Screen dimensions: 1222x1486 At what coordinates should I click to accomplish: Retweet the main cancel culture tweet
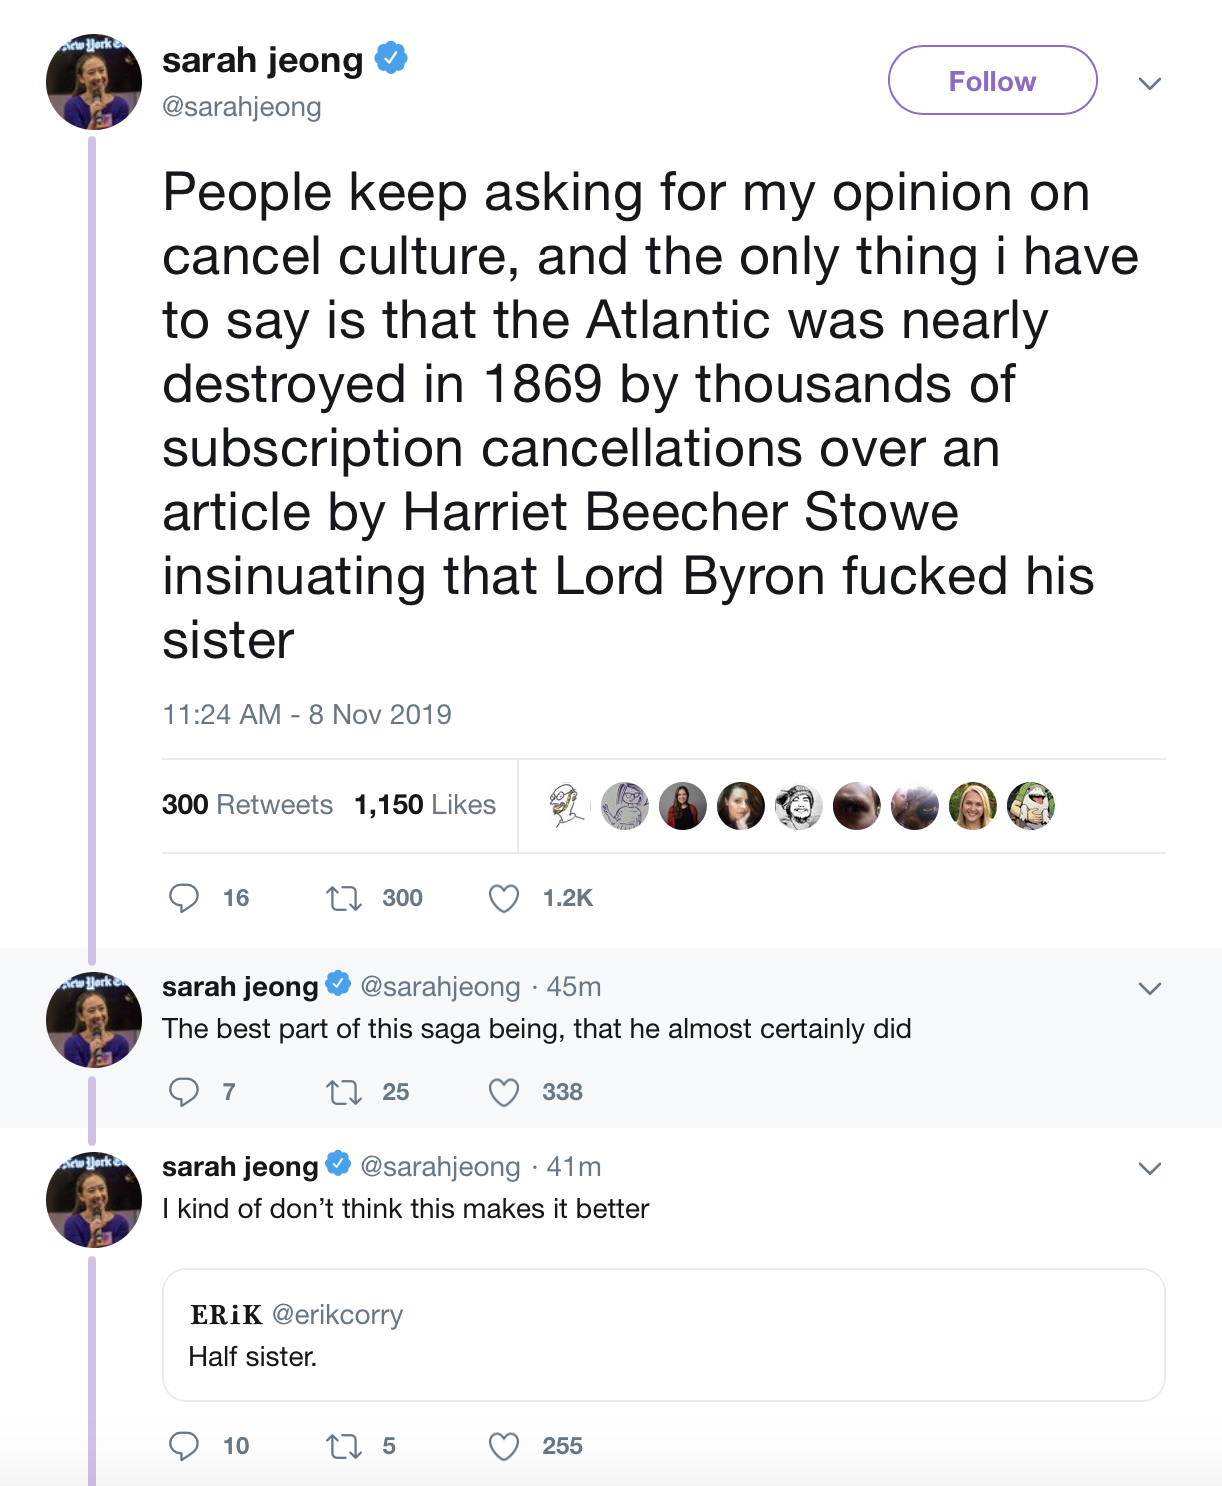click(344, 898)
